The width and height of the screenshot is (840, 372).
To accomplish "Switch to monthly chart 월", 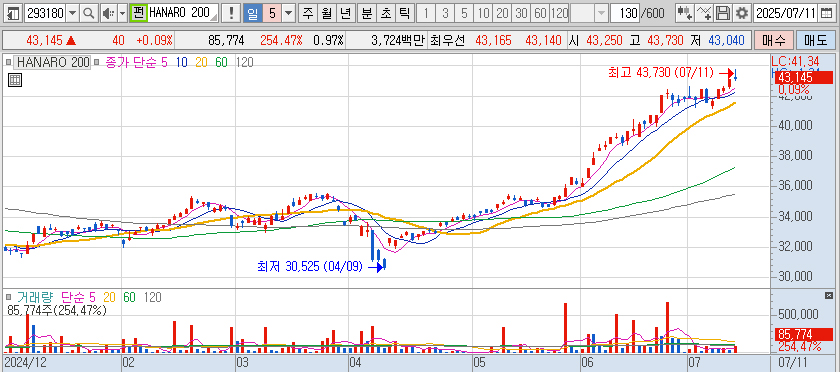I will pyautogui.click(x=326, y=13).
